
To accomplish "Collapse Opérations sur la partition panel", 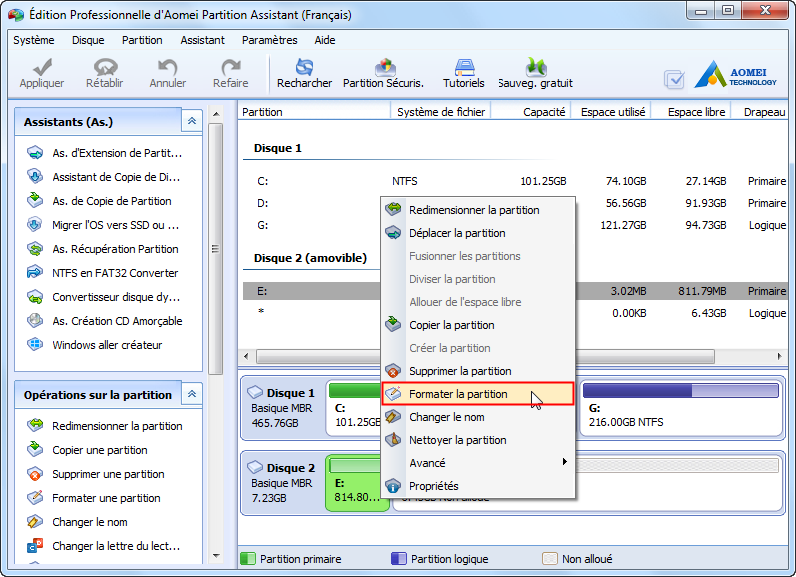I will [192, 394].
